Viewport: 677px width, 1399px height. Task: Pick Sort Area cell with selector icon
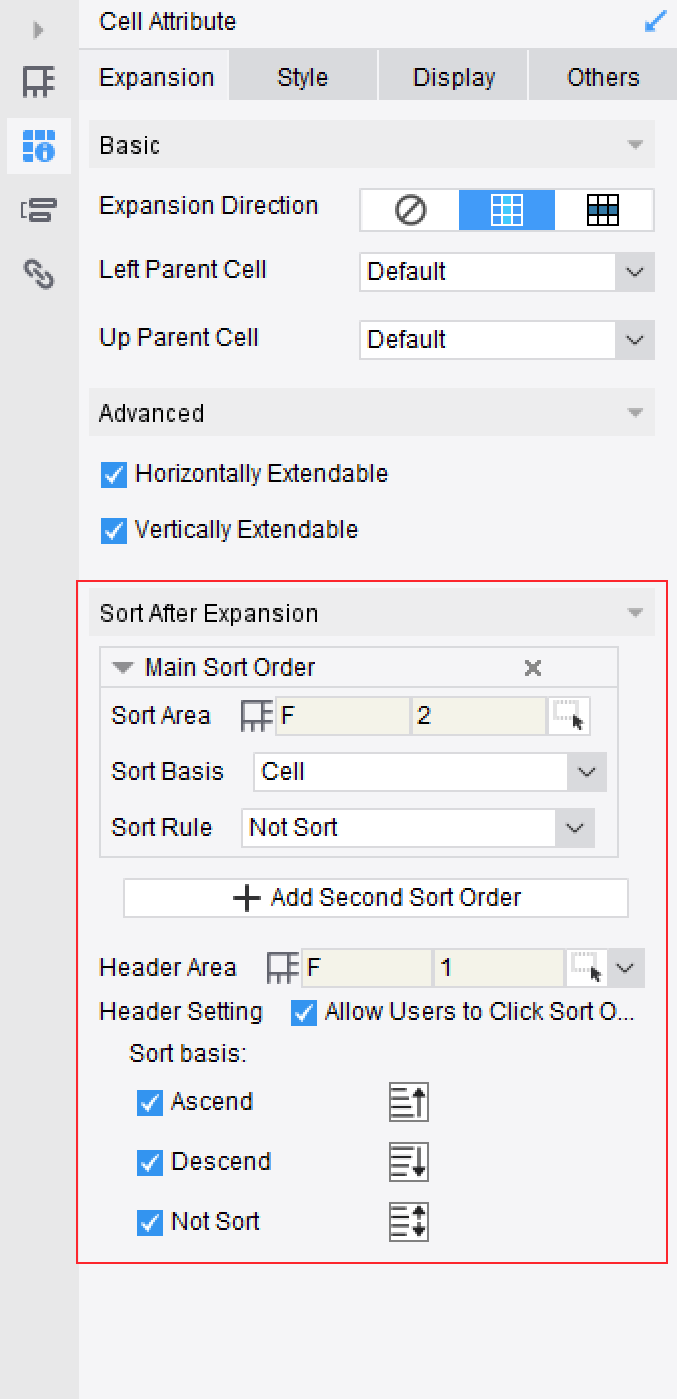point(569,716)
